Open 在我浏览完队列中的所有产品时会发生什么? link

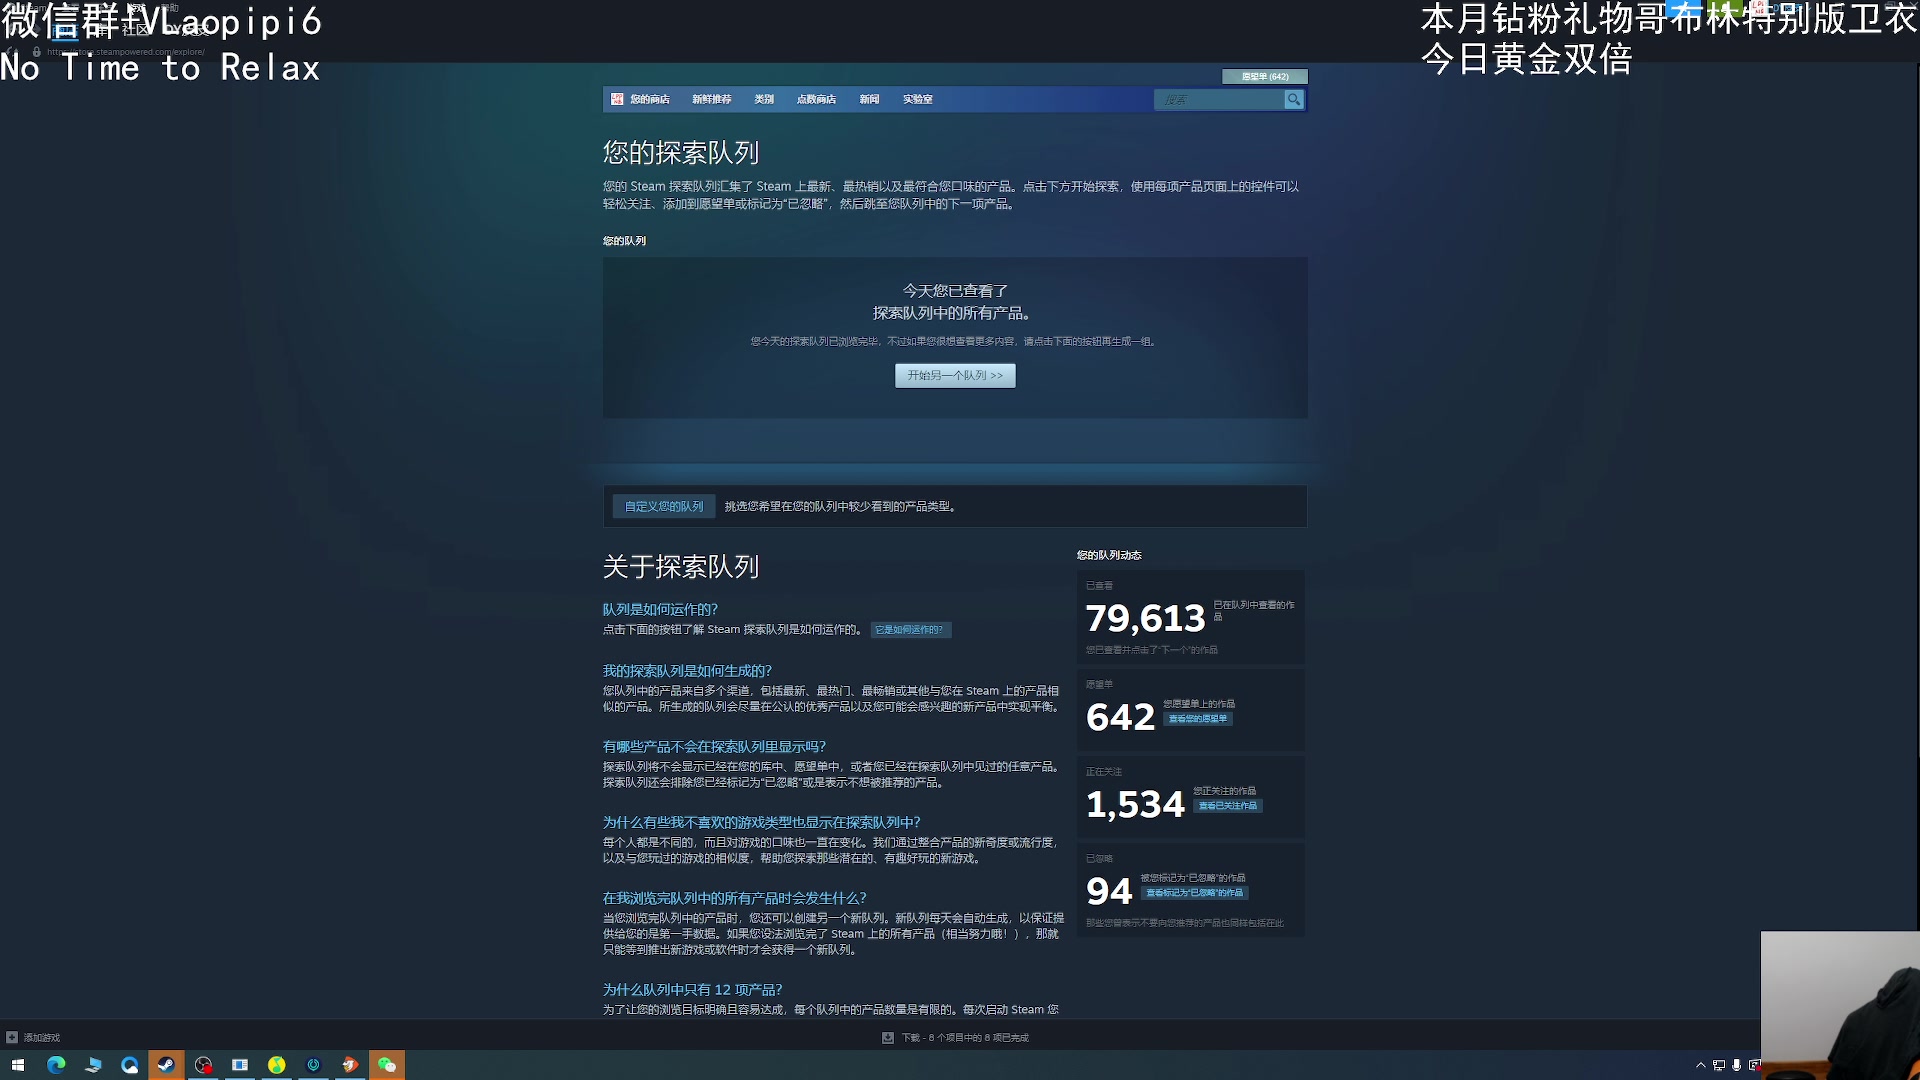click(x=734, y=898)
